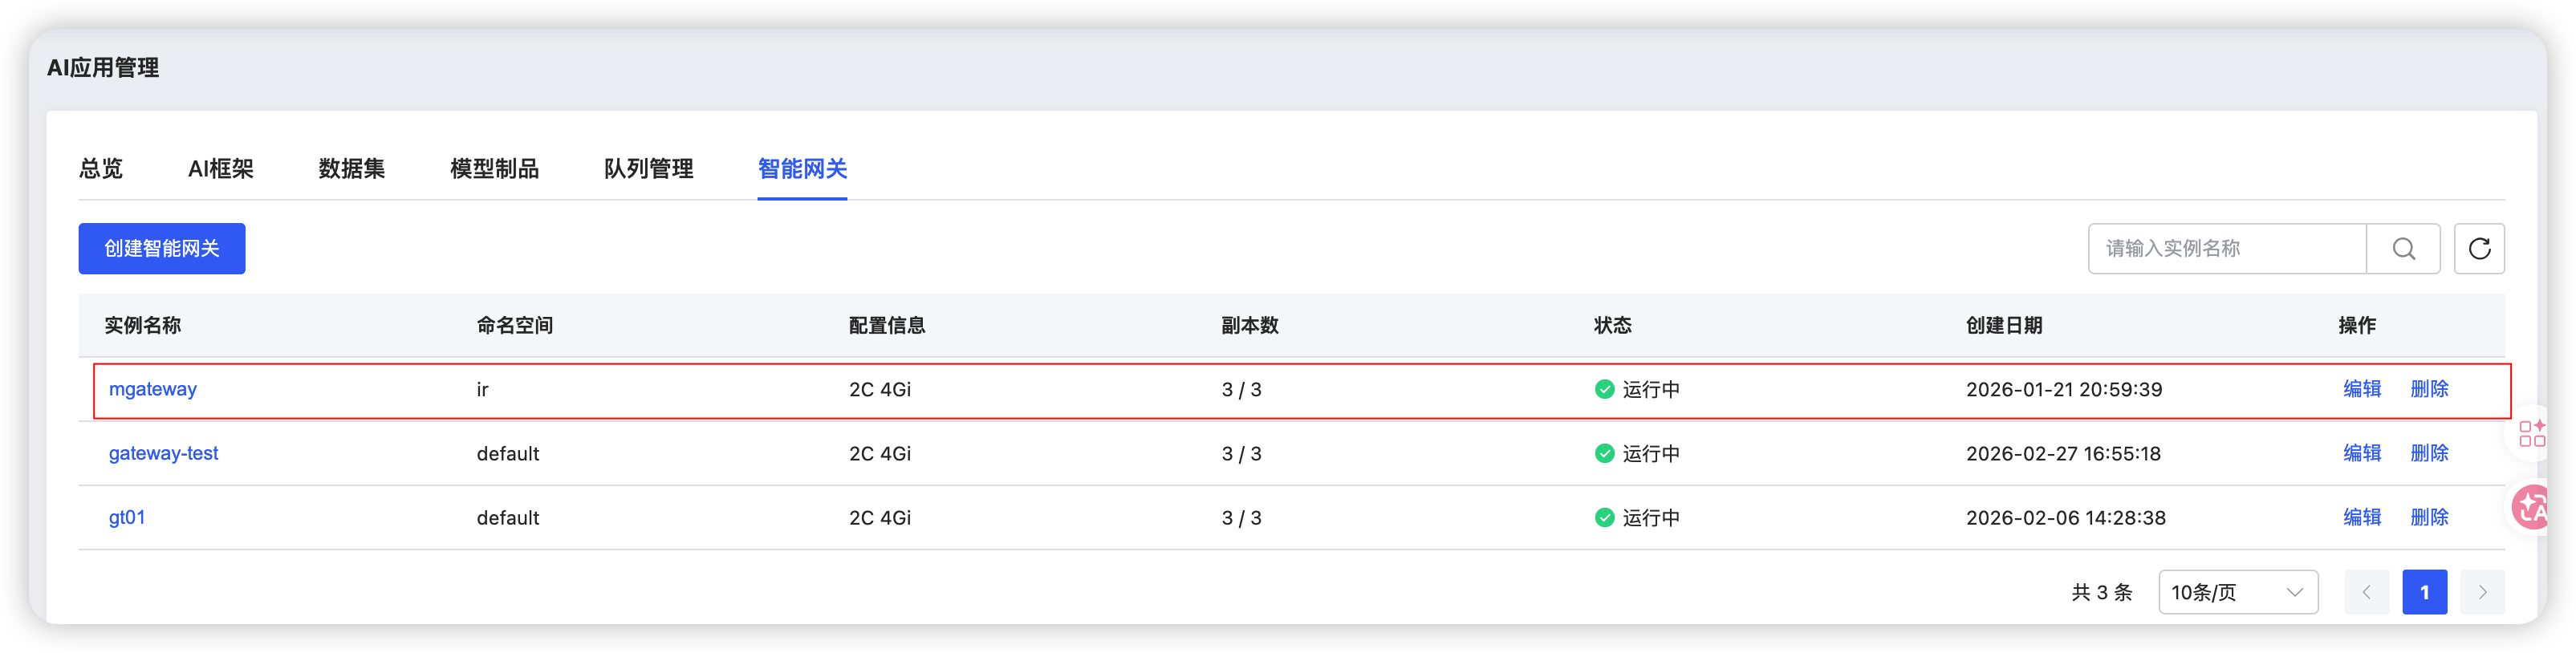Open the gateway-test instance link

click(164, 453)
